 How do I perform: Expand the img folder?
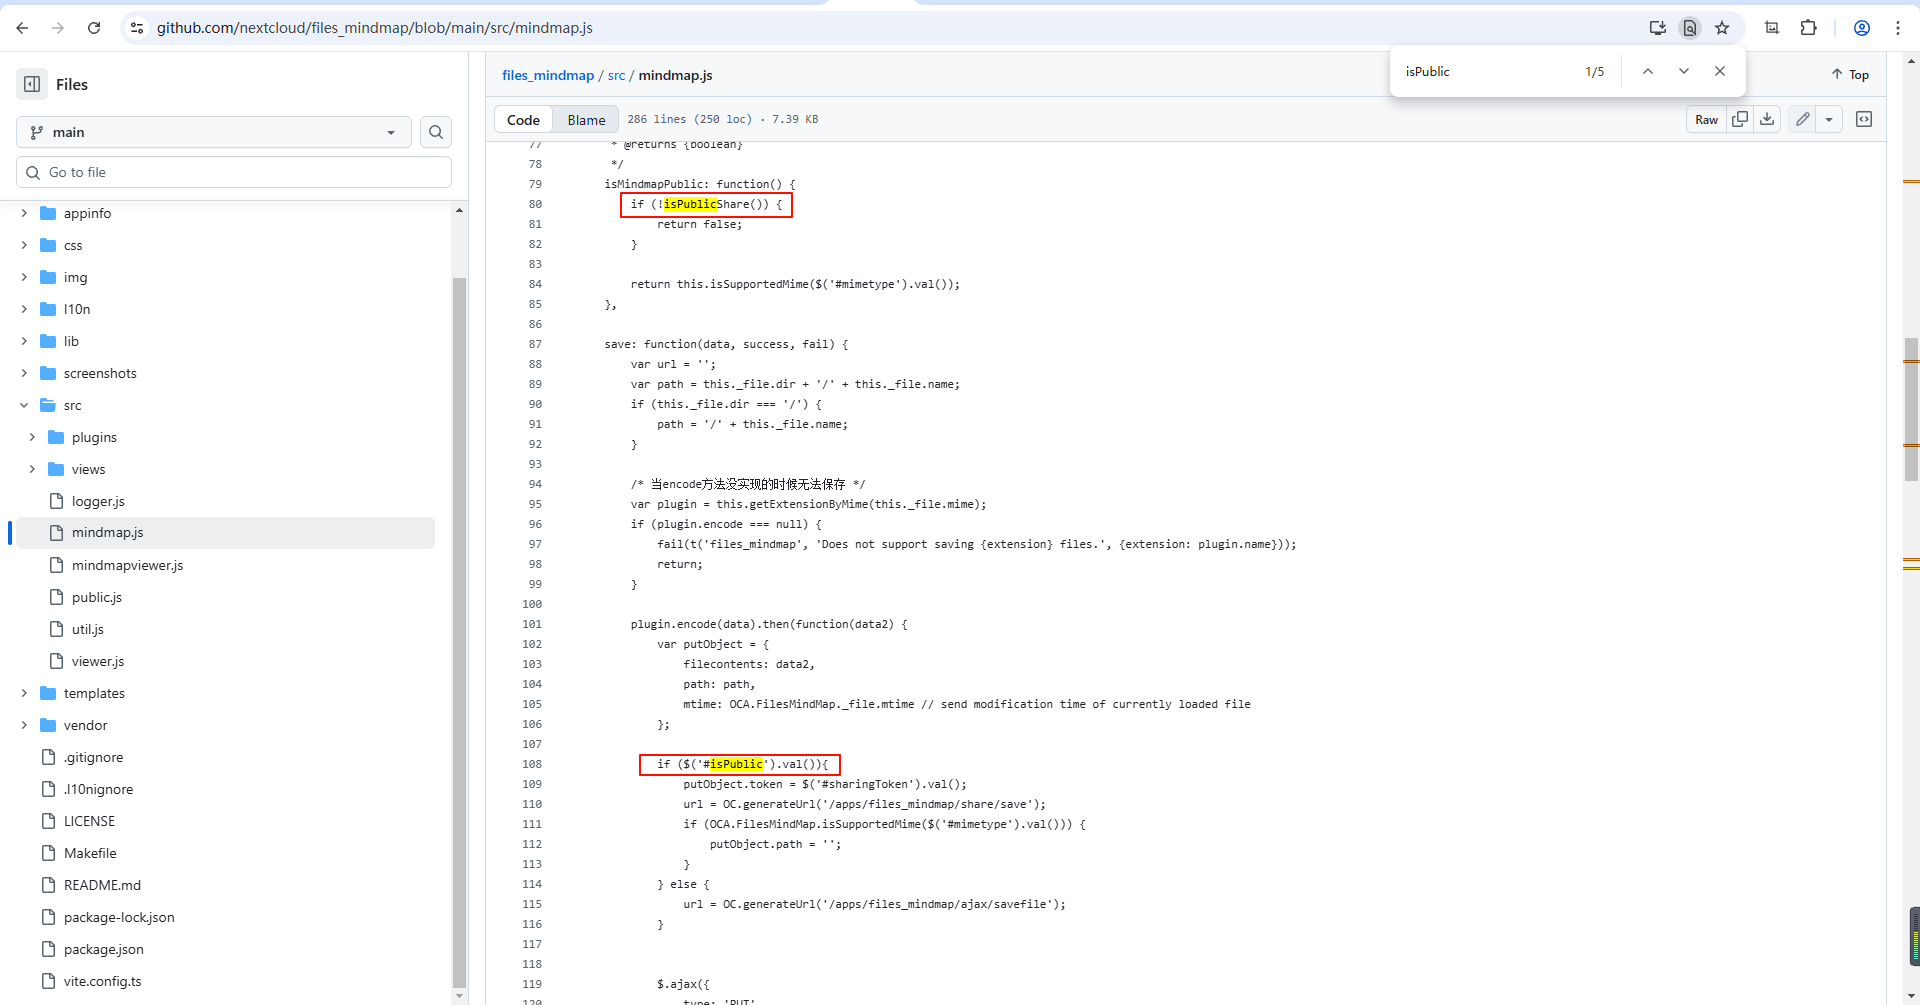click(x=24, y=277)
